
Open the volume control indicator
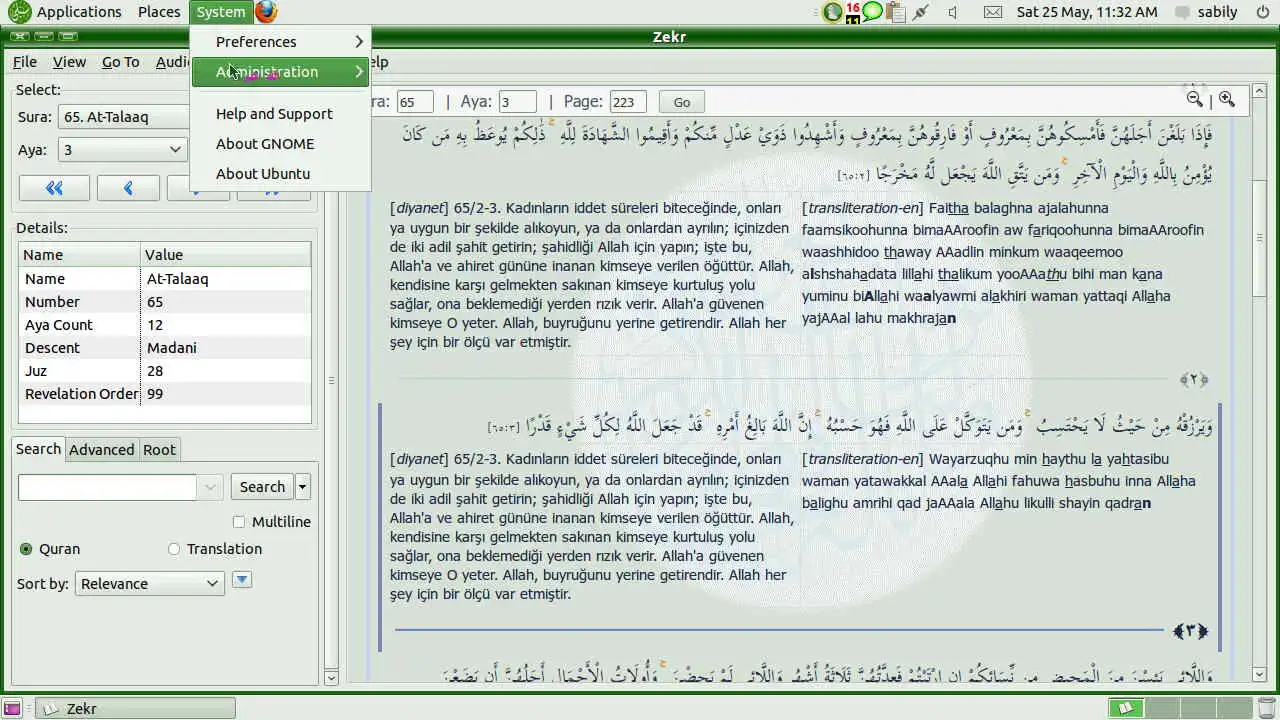(x=953, y=12)
